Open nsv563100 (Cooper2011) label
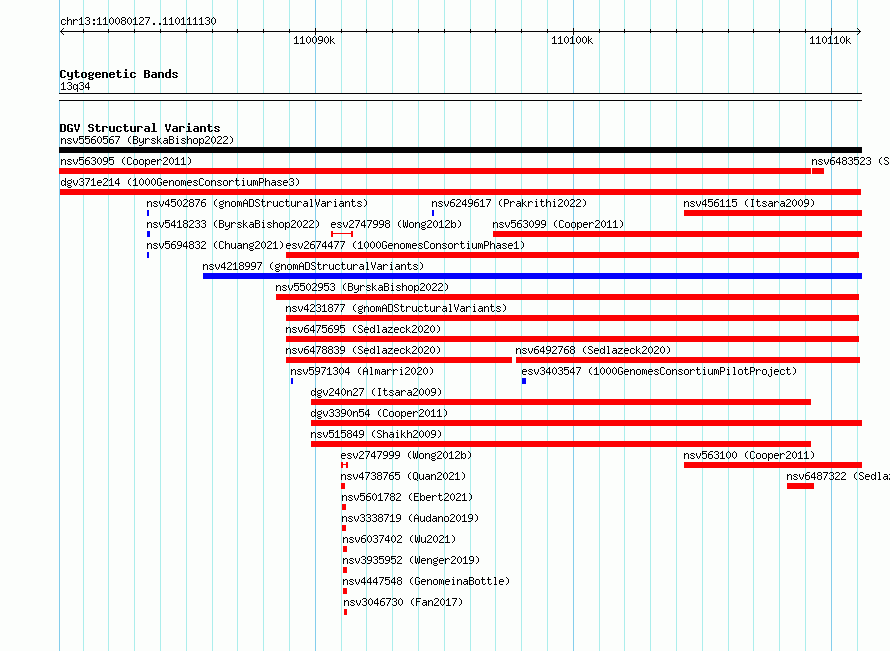The width and height of the screenshot is (890, 651). 749,455
